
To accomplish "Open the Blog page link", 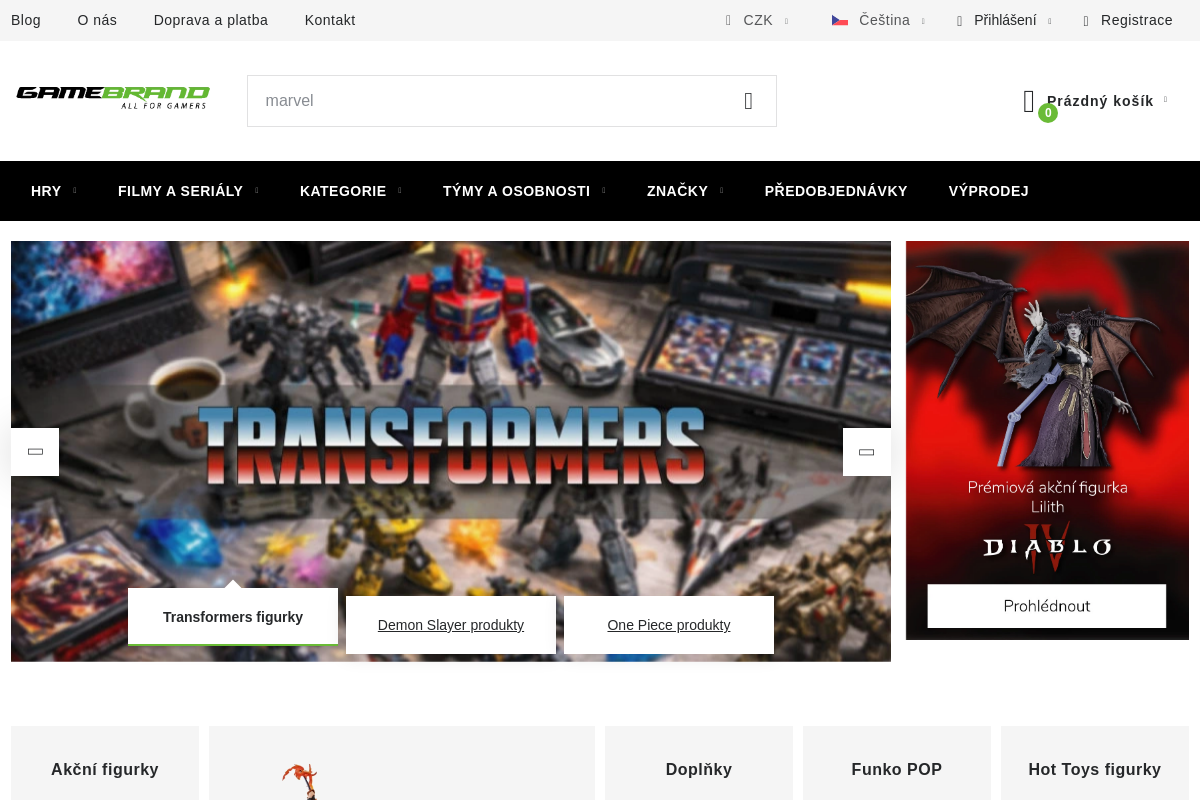I will click(25, 20).
